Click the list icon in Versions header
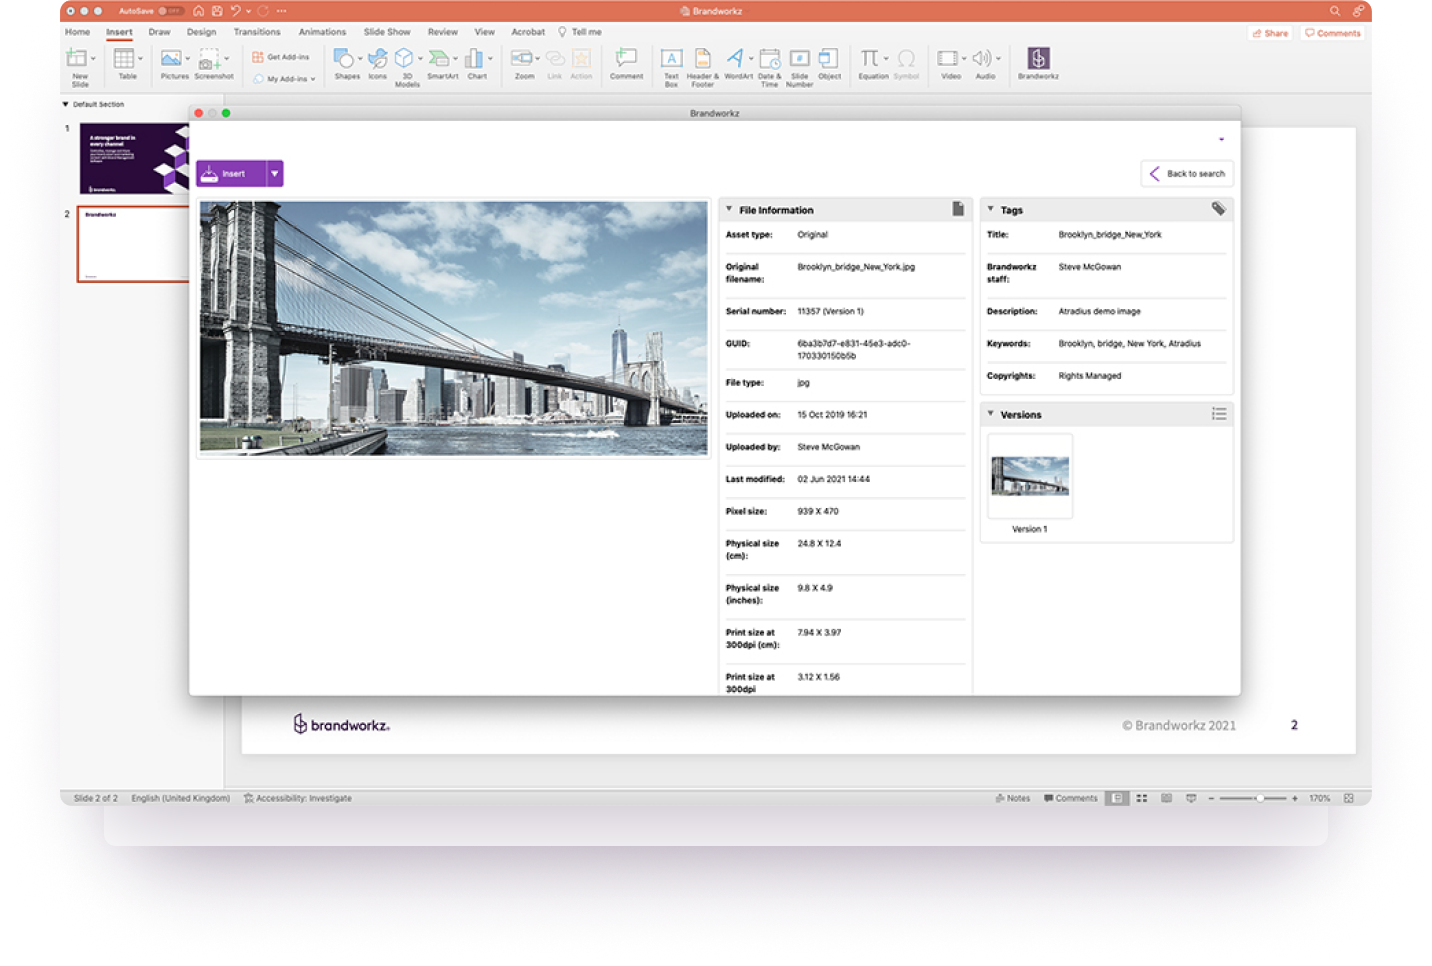Screen dimensions: 1432x966 1219,413
